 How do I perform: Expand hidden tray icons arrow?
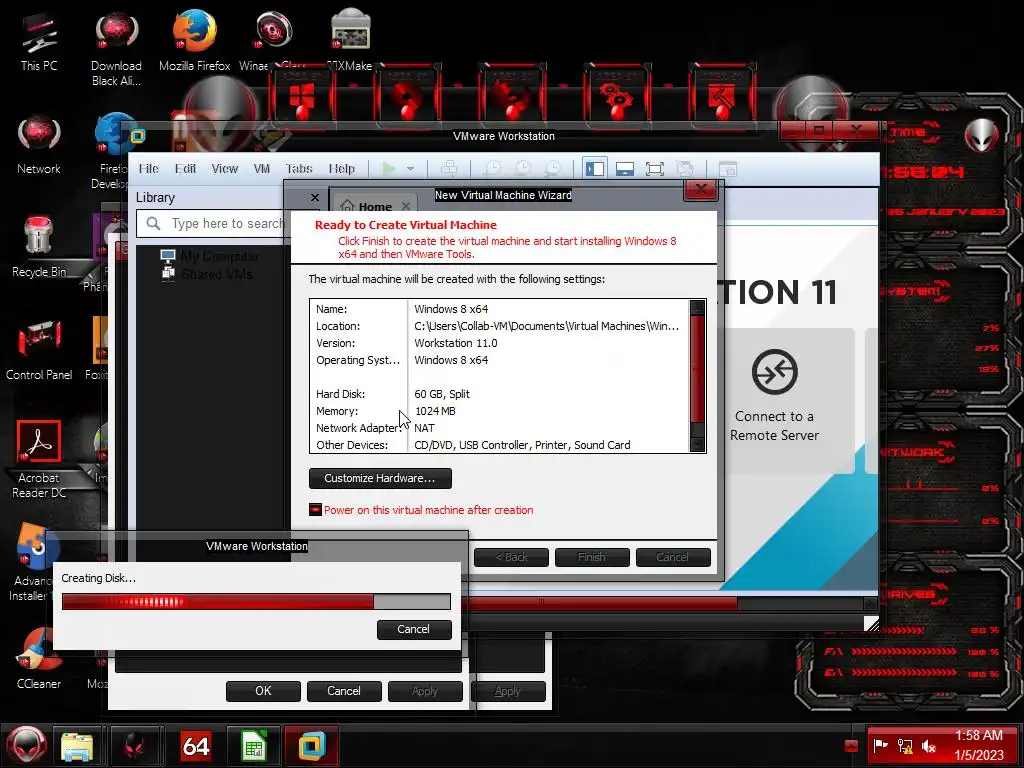coord(850,746)
